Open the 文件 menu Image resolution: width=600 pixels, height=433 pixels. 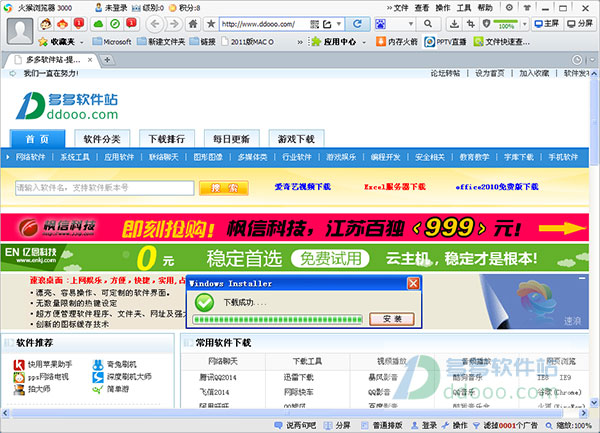pos(401,8)
